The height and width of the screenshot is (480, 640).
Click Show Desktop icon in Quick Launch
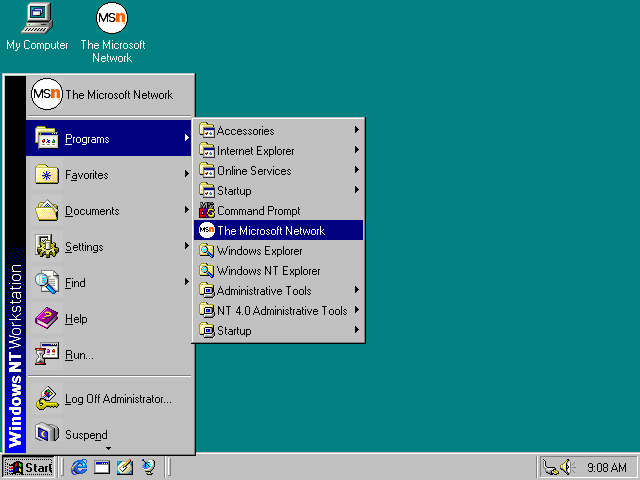point(125,467)
